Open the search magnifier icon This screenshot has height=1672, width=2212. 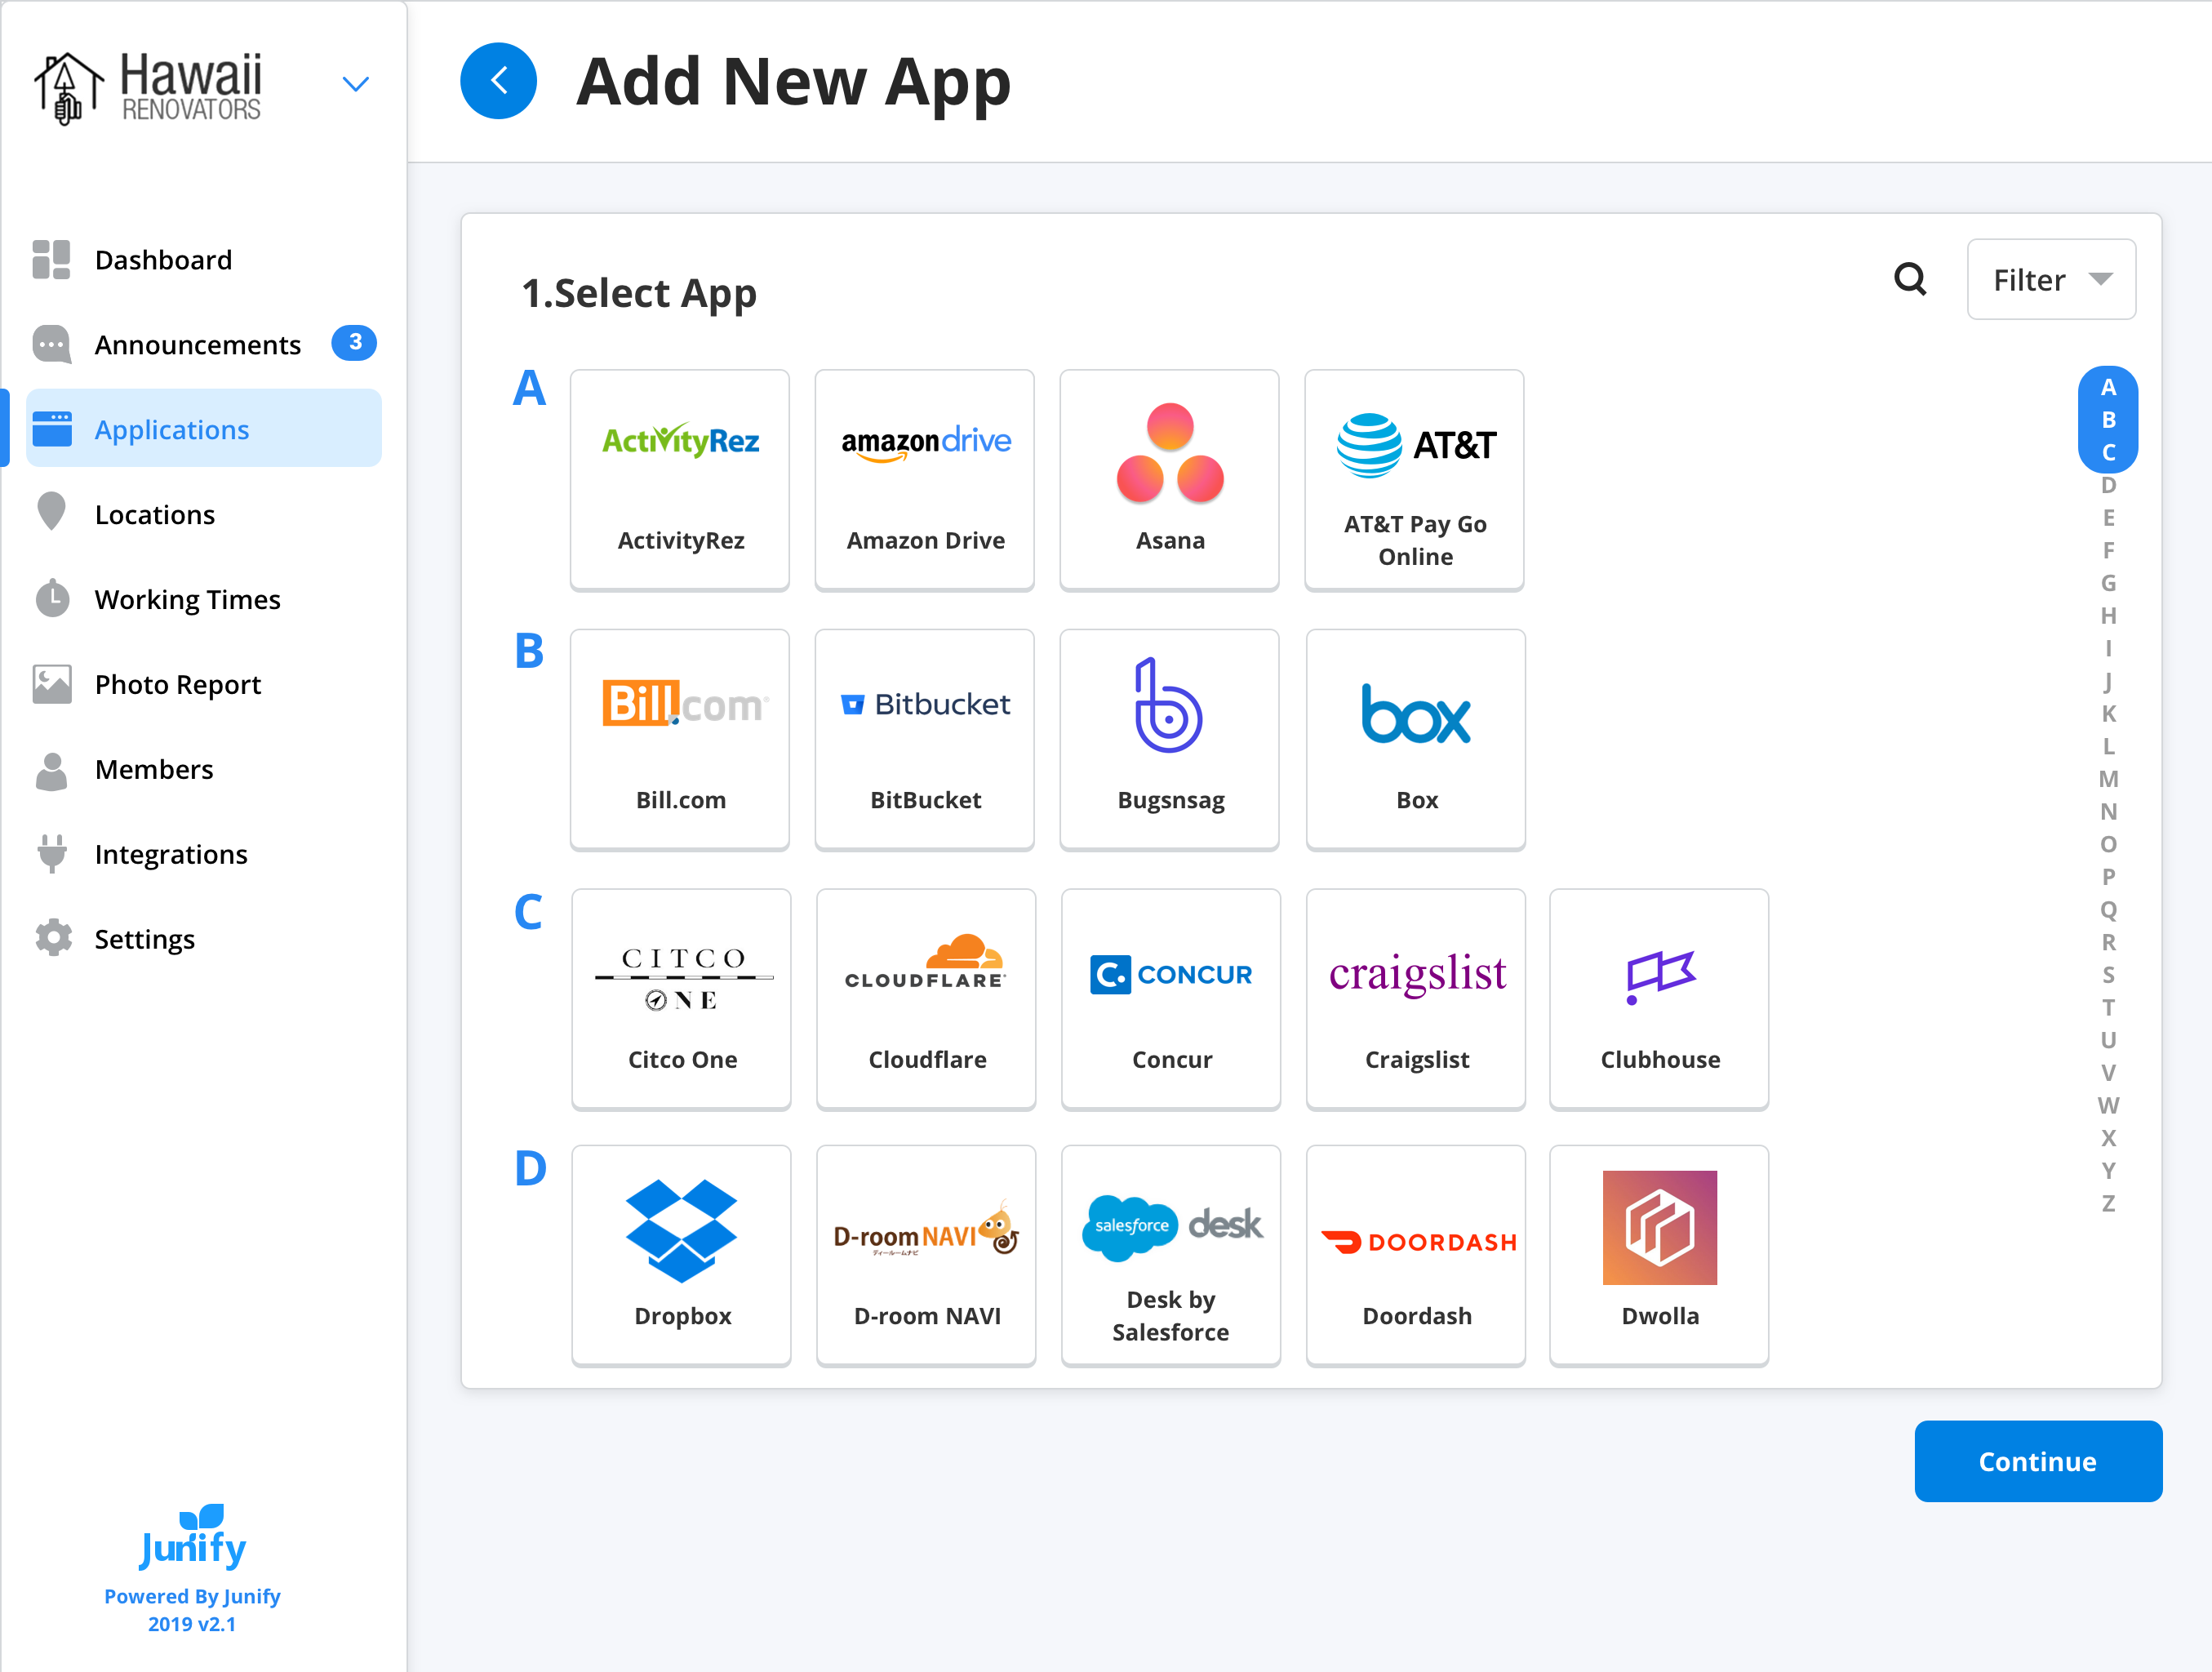tap(1910, 279)
